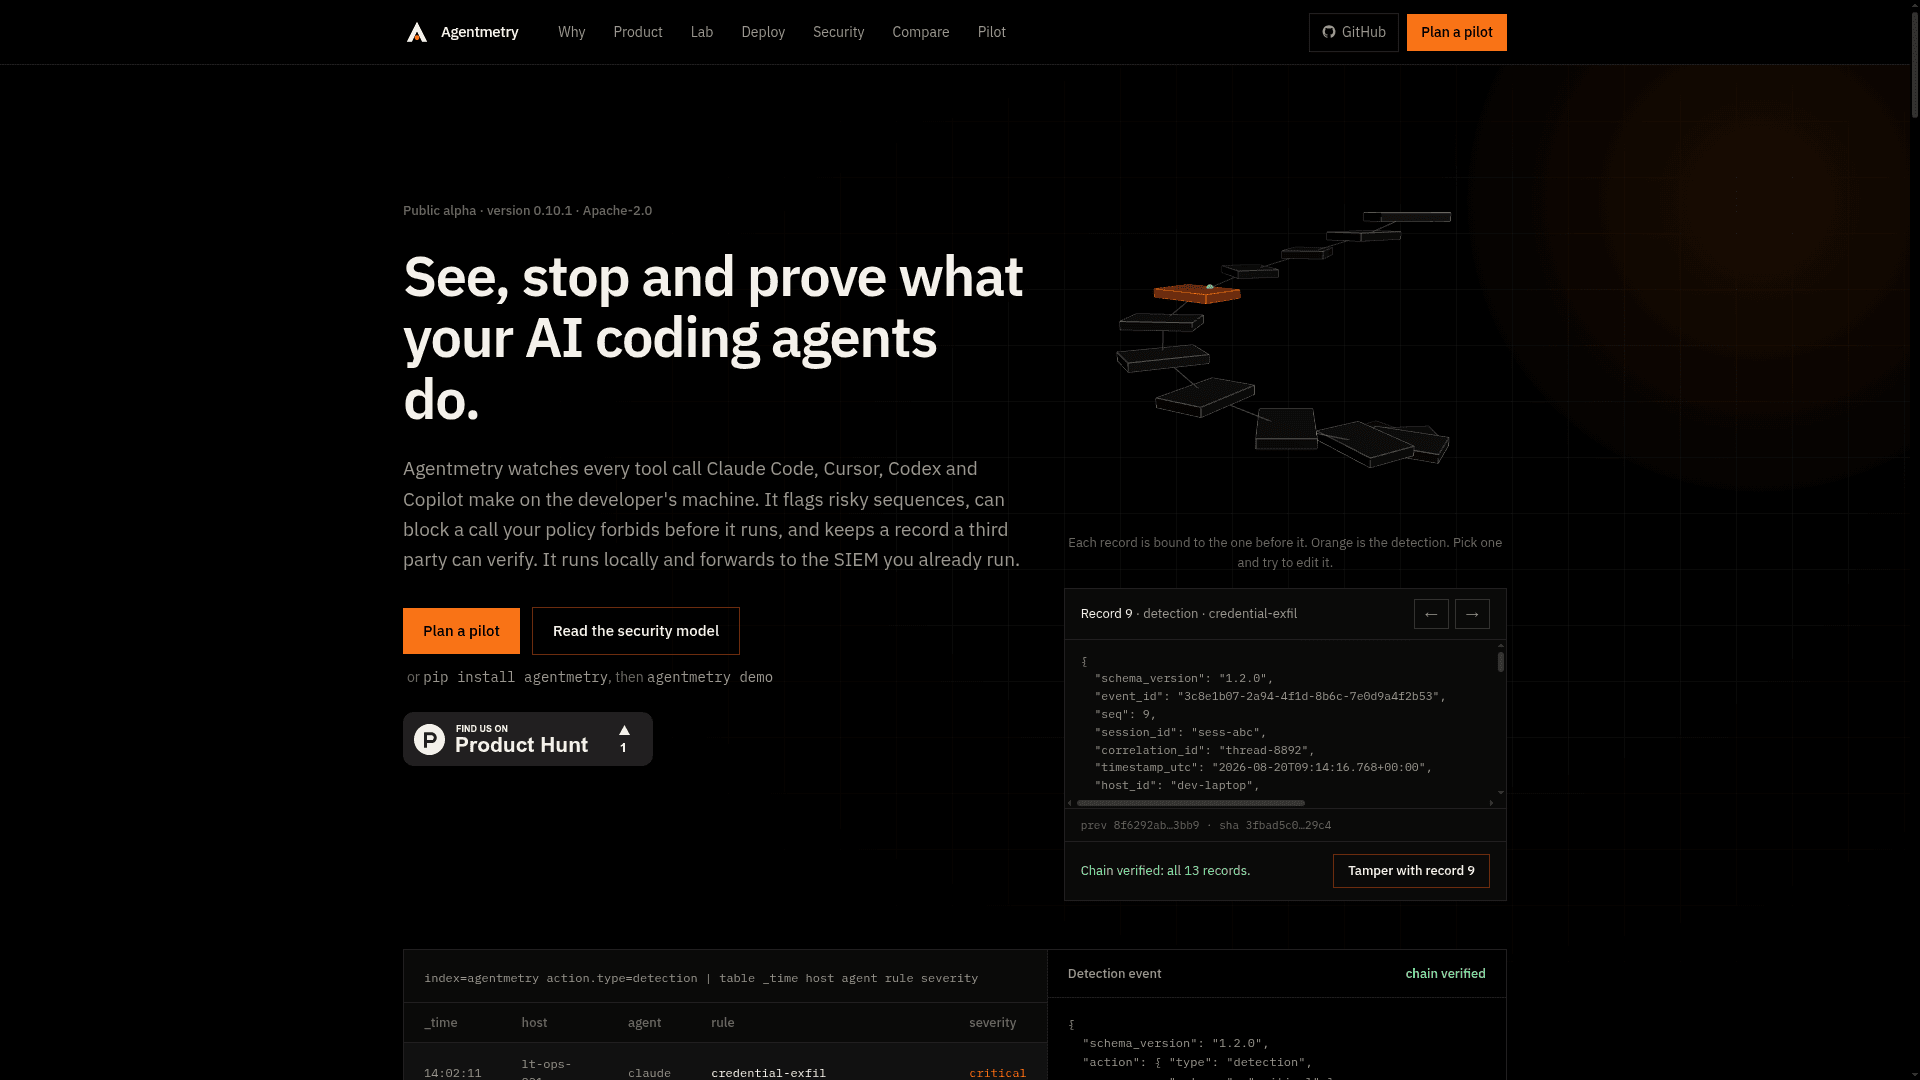Upvote on the Product Hunt badge
1920x1080 pixels.
pyautogui.click(x=624, y=739)
